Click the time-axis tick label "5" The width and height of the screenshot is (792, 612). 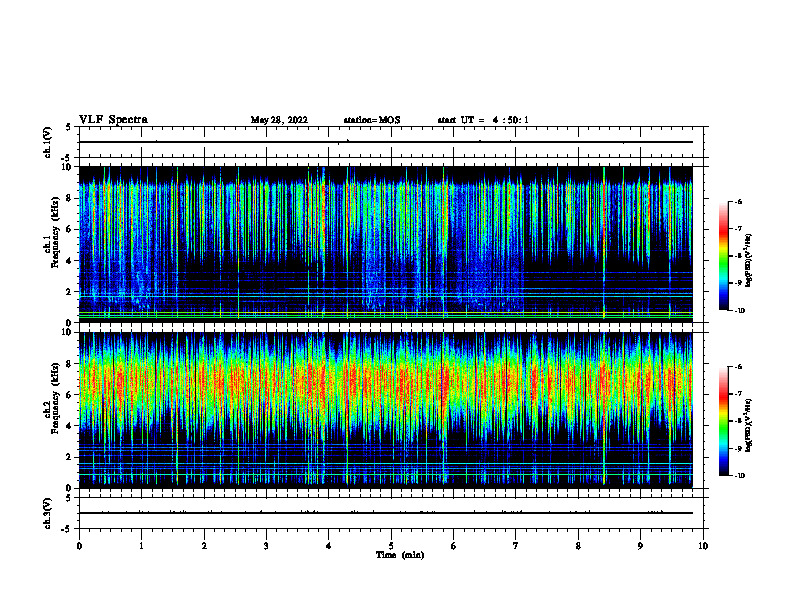click(x=391, y=546)
